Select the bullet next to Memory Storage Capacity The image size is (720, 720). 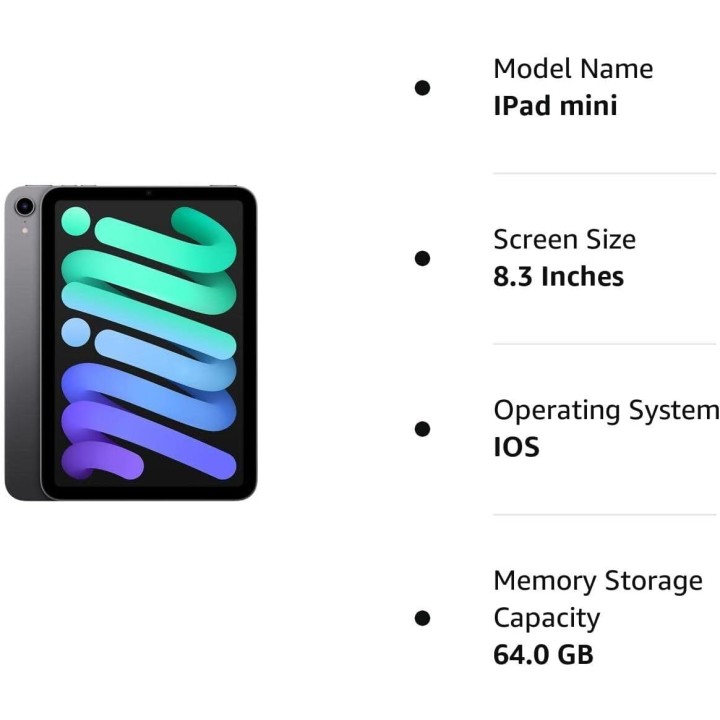tap(422, 618)
